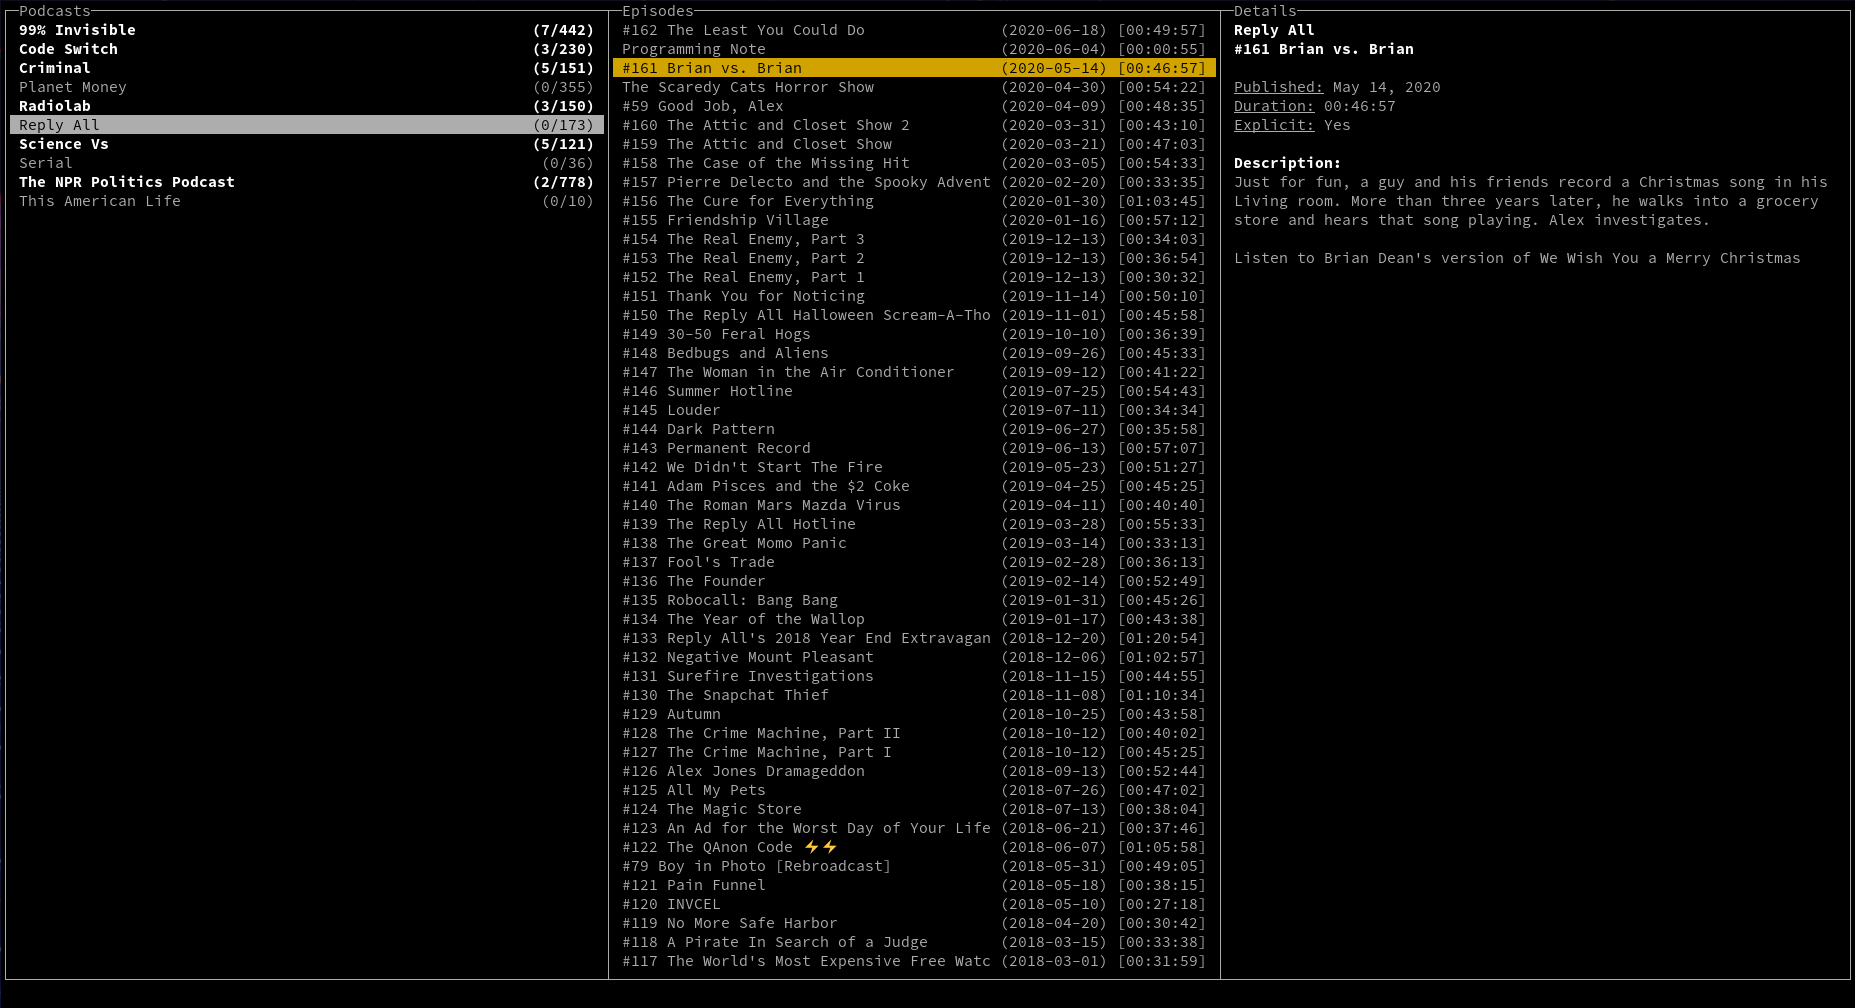Select episode #151 Thank You for Noticing
1855x1008 pixels.
click(914, 296)
